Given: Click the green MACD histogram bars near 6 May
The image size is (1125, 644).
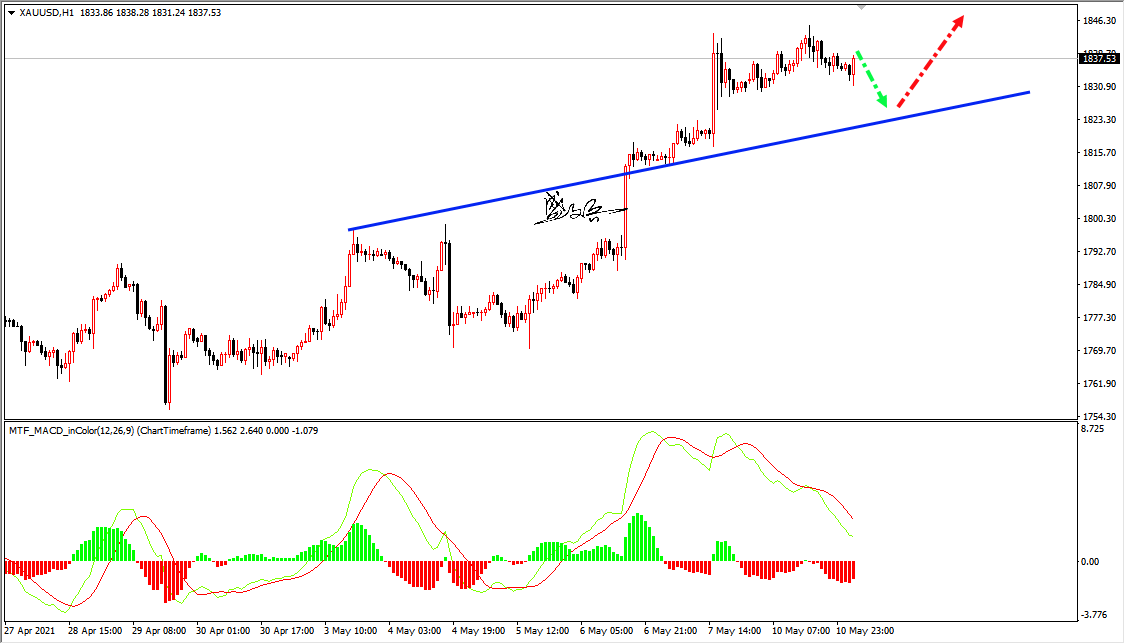Looking at the screenshot, I should 640,536.
